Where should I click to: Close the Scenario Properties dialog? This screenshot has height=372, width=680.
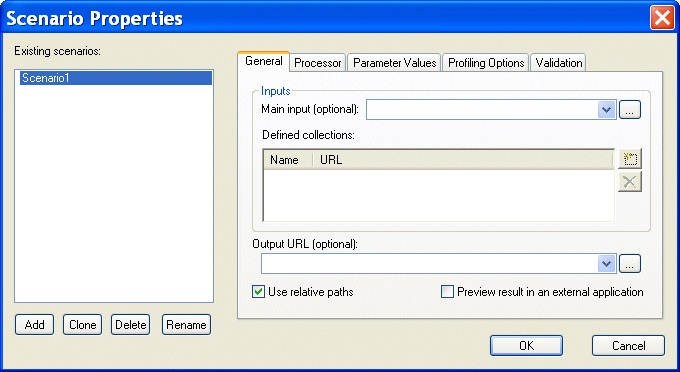tap(662, 18)
